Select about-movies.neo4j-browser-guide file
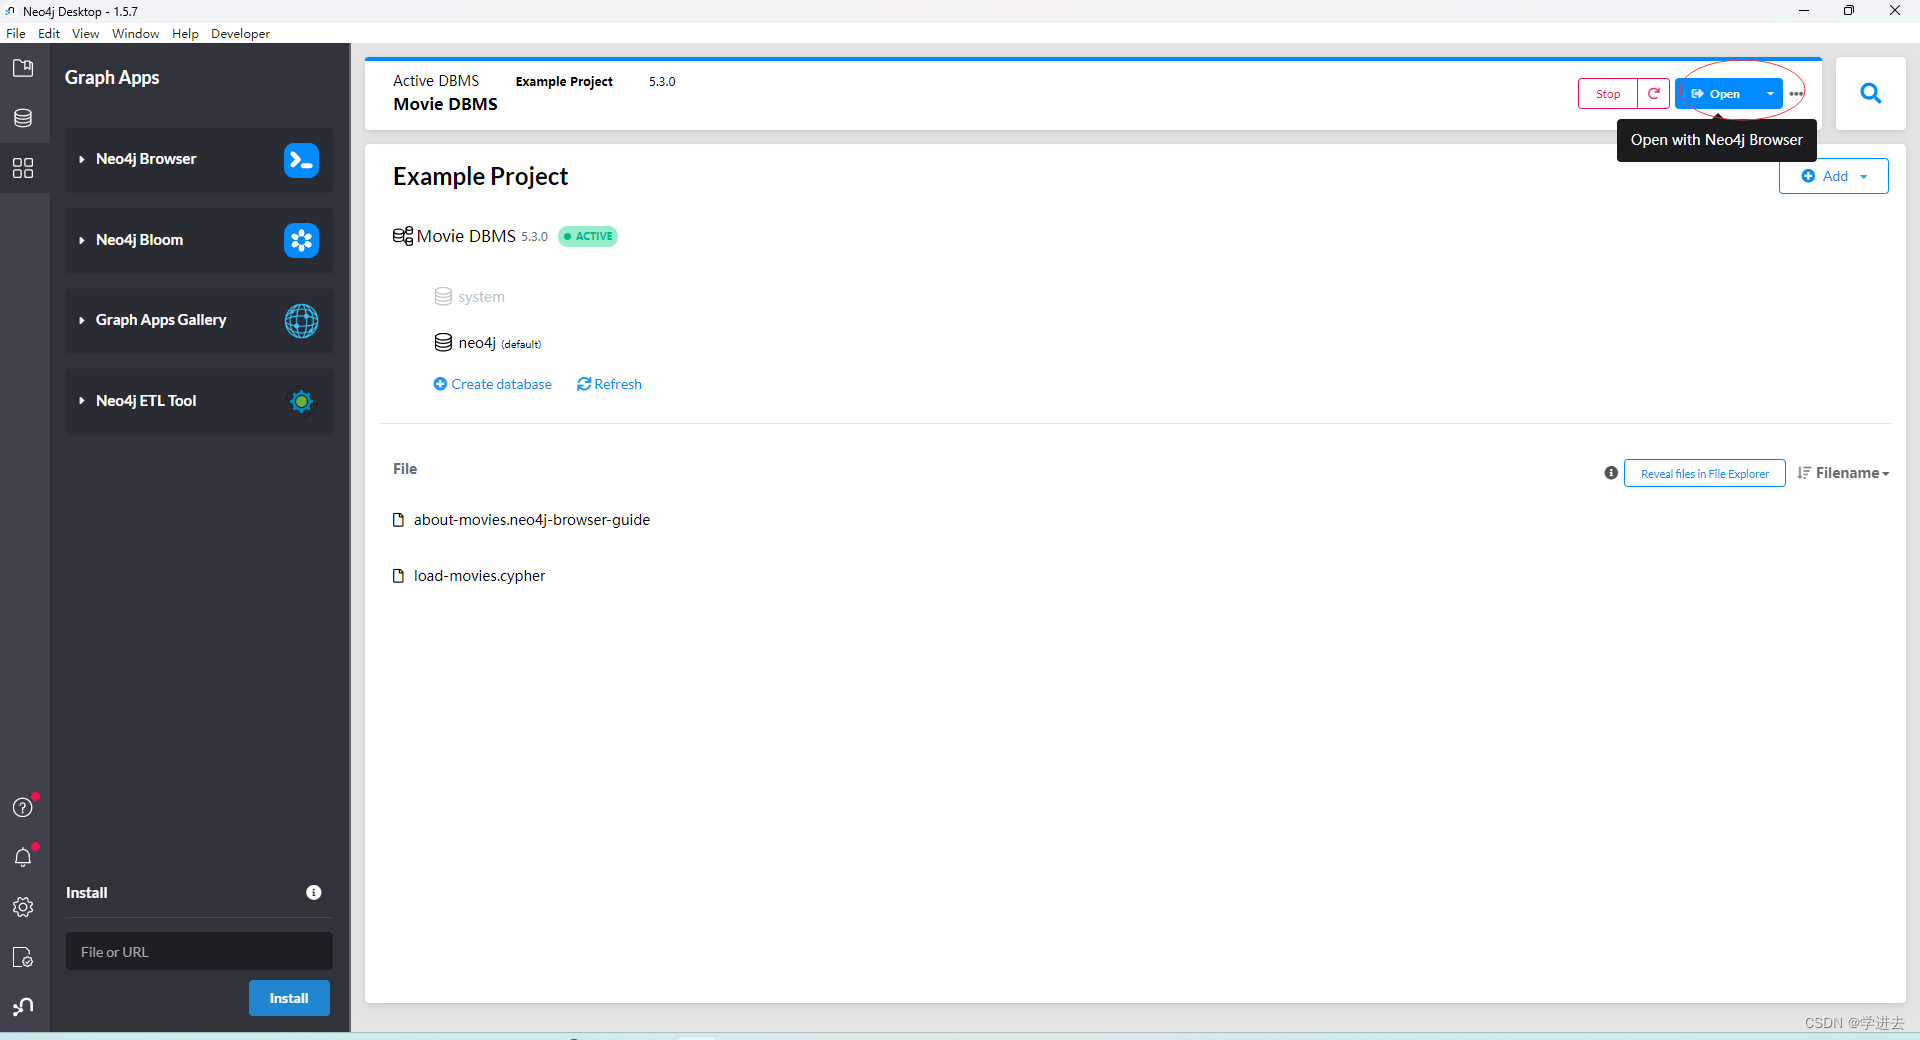Image resolution: width=1920 pixels, height=1040 pixels. click(532, 520)
